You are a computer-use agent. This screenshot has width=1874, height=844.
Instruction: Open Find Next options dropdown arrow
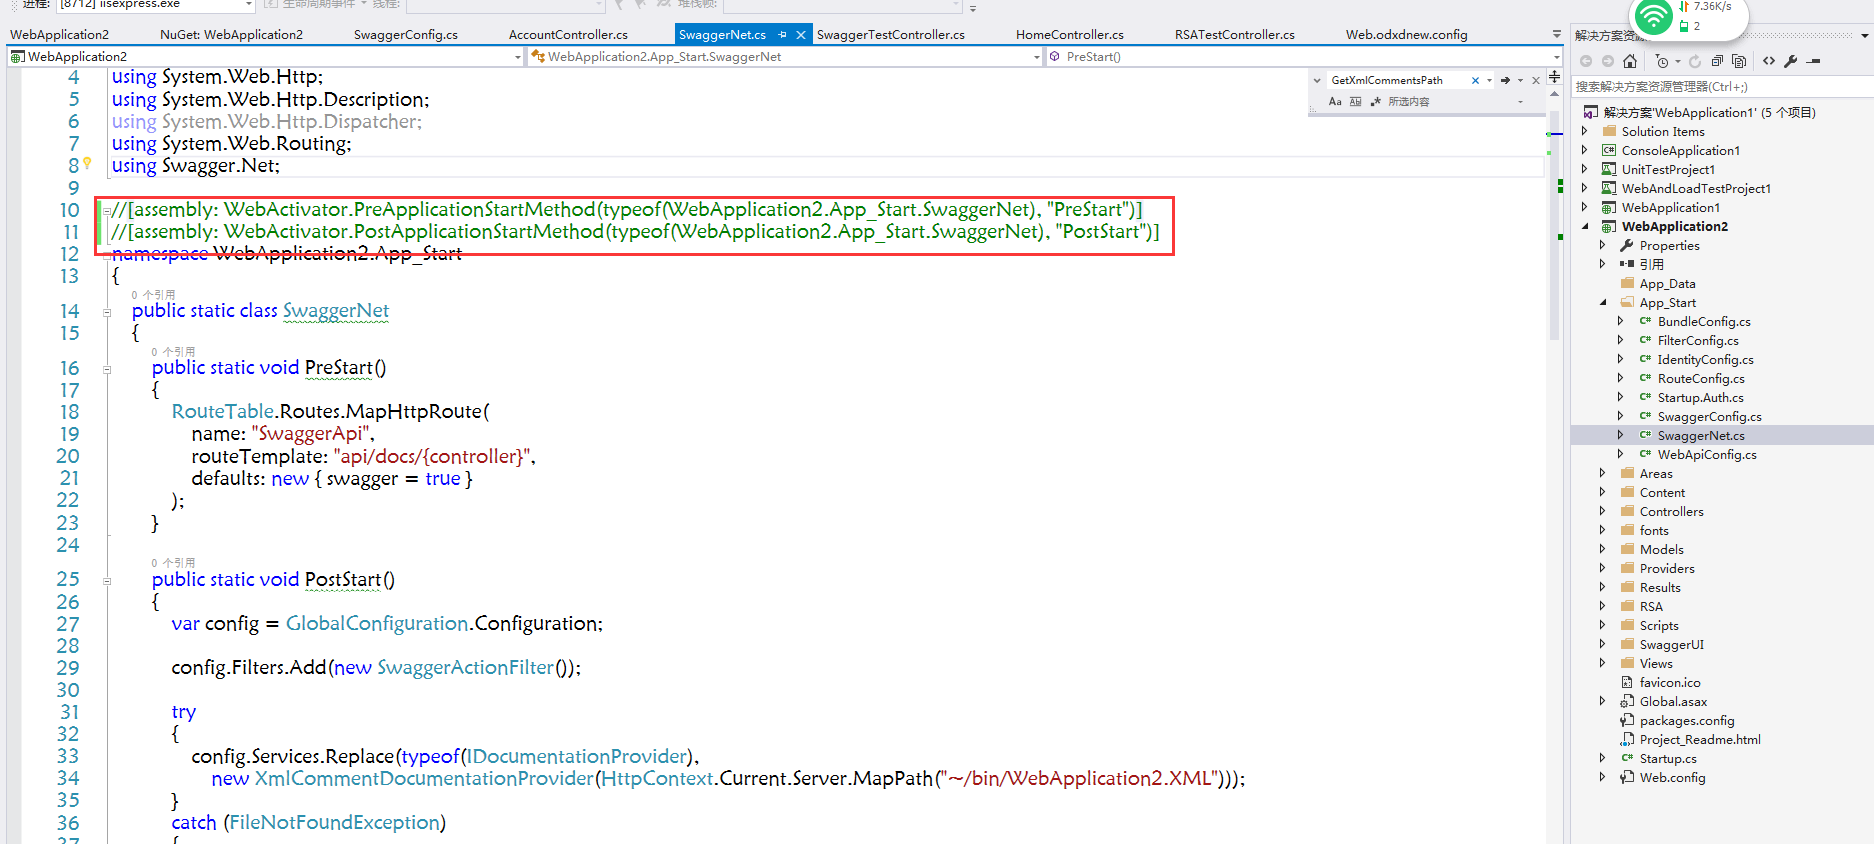click(1520, 80)
